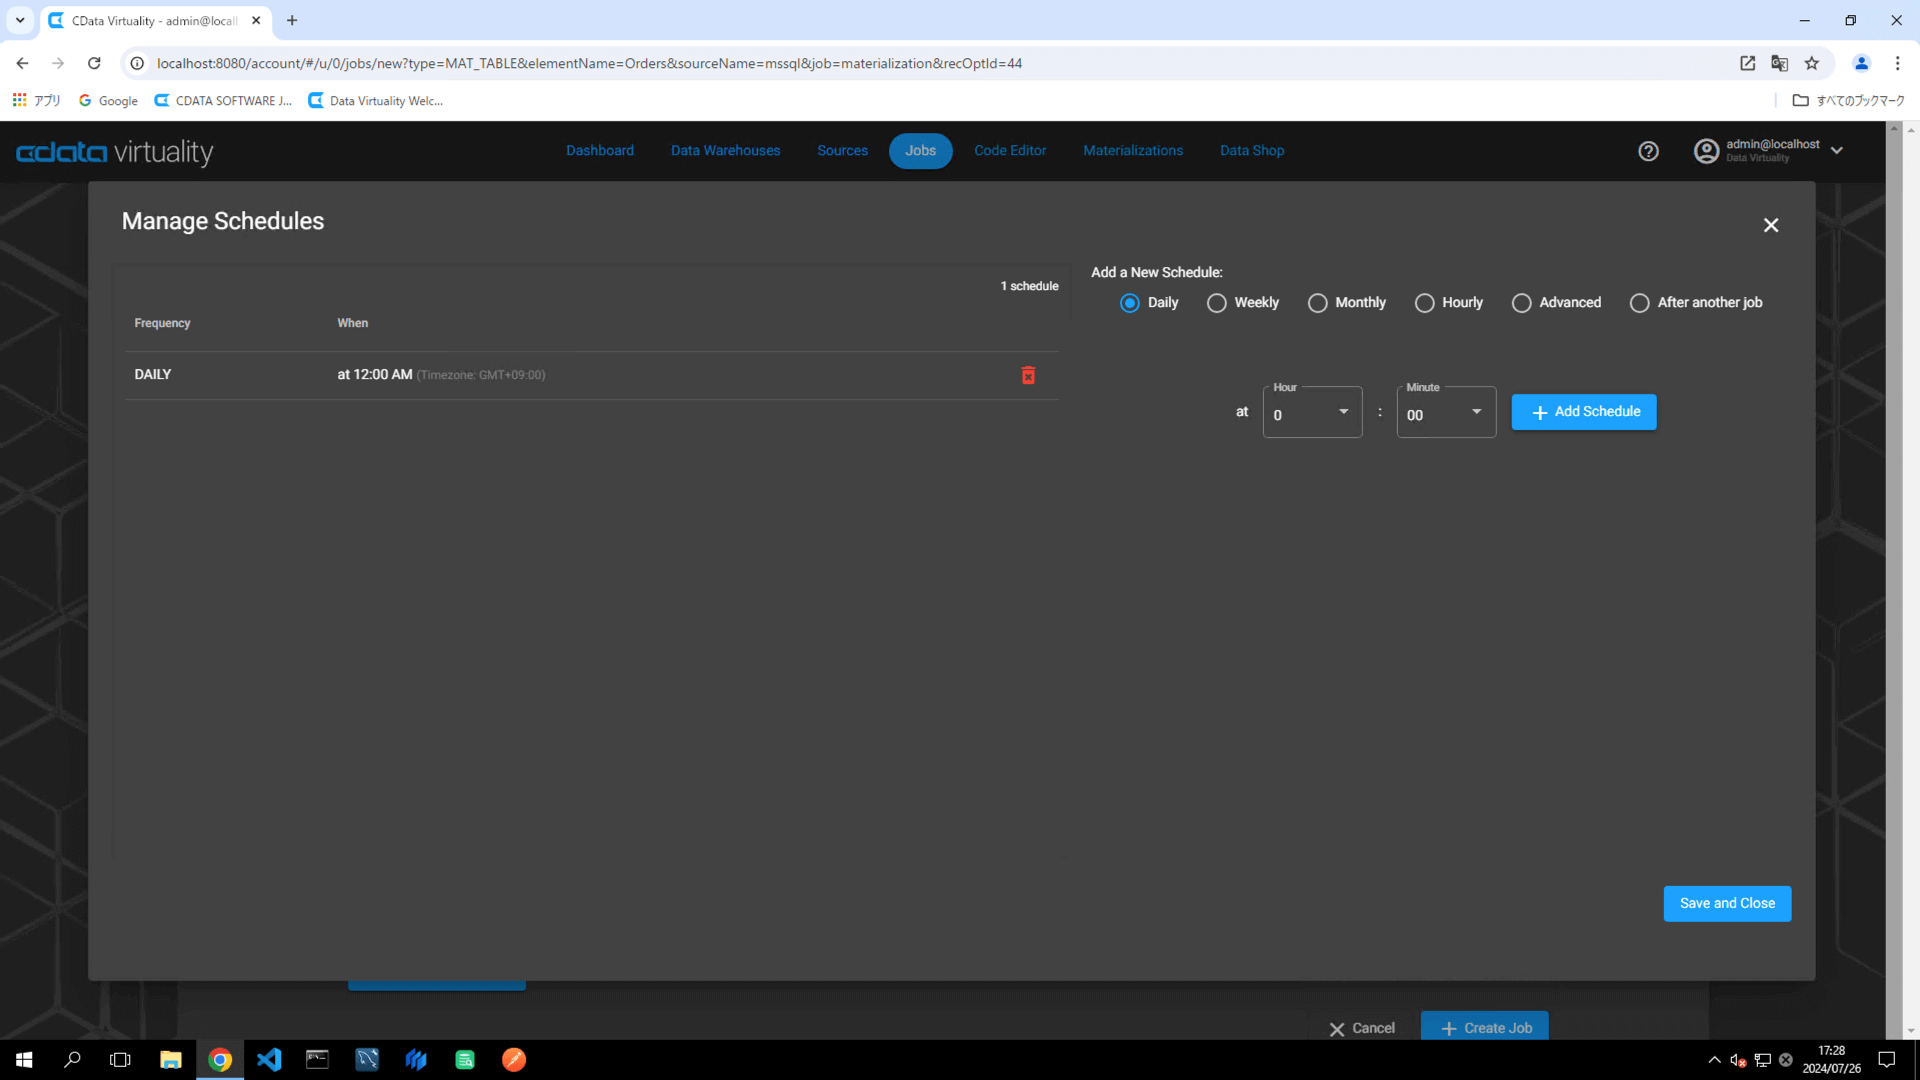The width and height of the screenshot is (1920, 1080).
Task: Bookmark this page with star icon
Action: tap(1812, 63)
